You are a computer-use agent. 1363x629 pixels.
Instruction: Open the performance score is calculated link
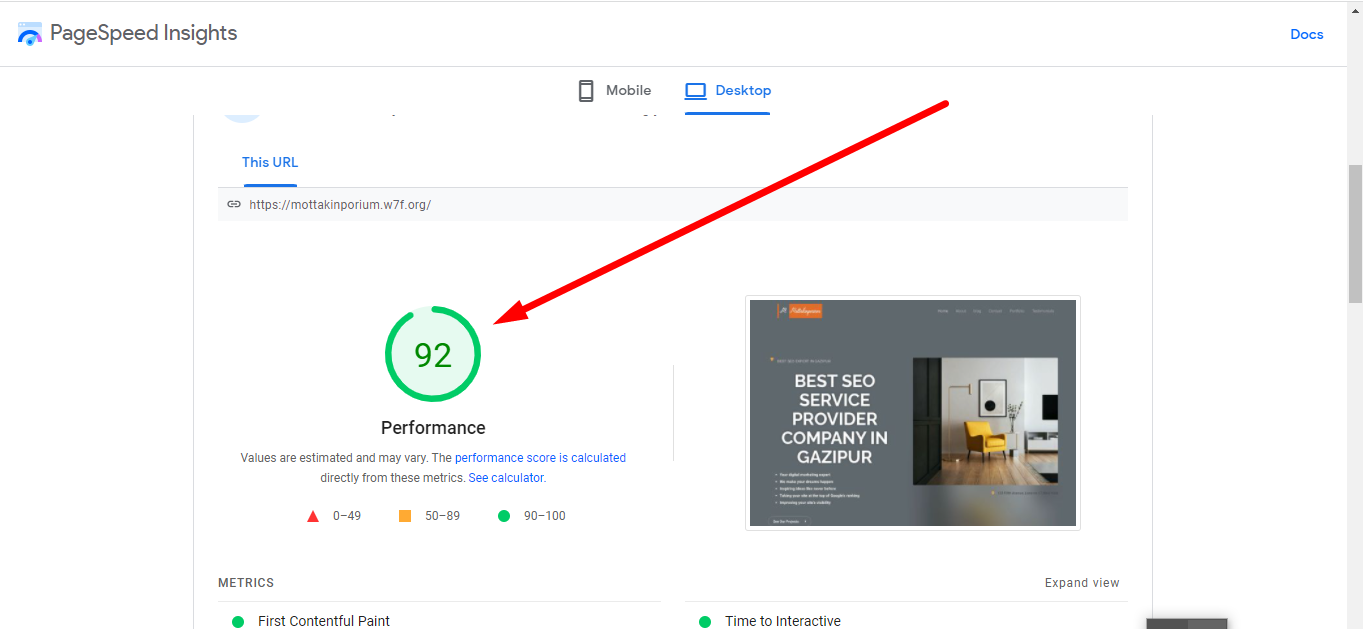point(541,457)
